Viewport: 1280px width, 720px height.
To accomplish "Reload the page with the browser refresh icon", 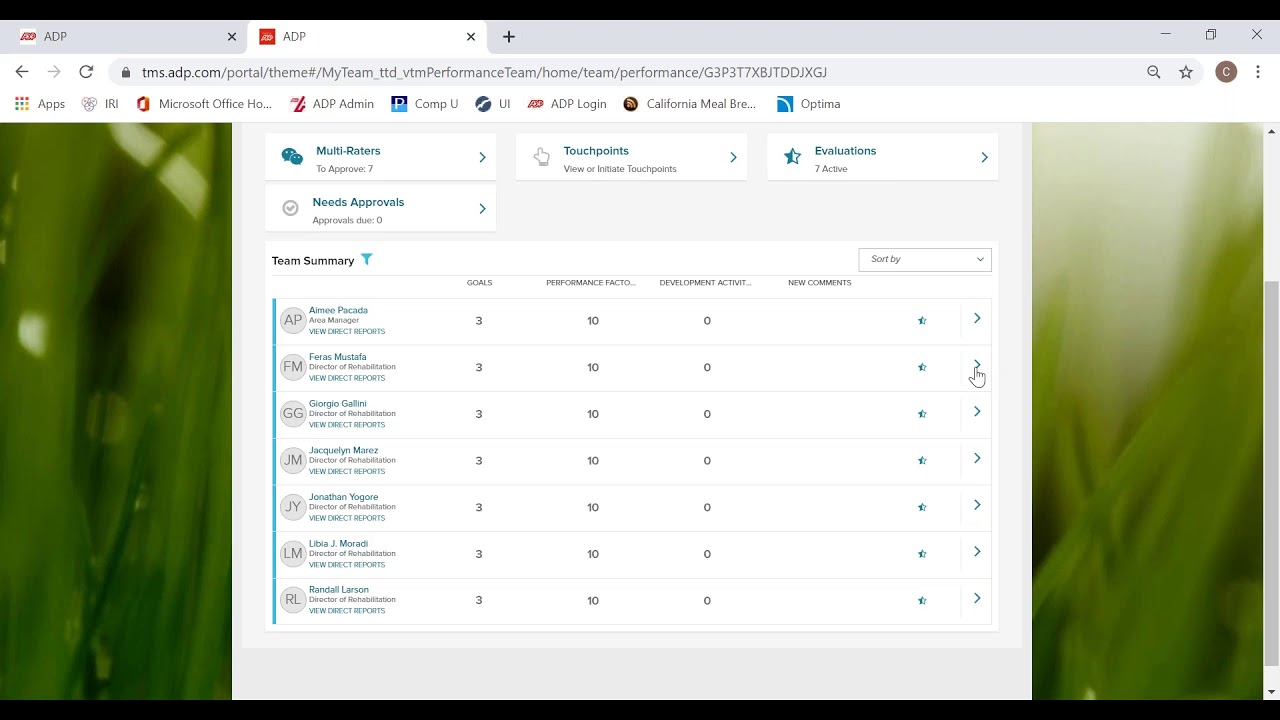I will [x=86, y=72].
